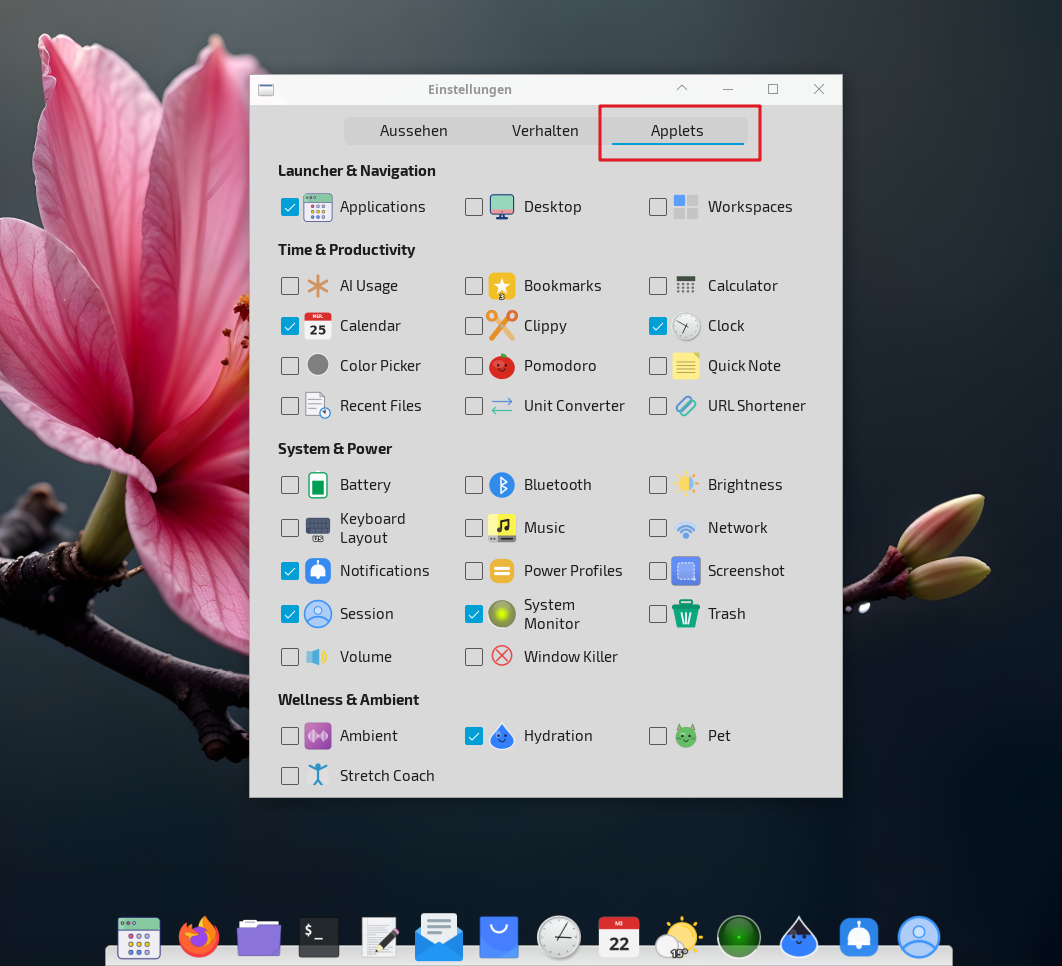Click the Screenshot applet icon
Viewport: 1062px width, 966px height.
coord(686,571)
